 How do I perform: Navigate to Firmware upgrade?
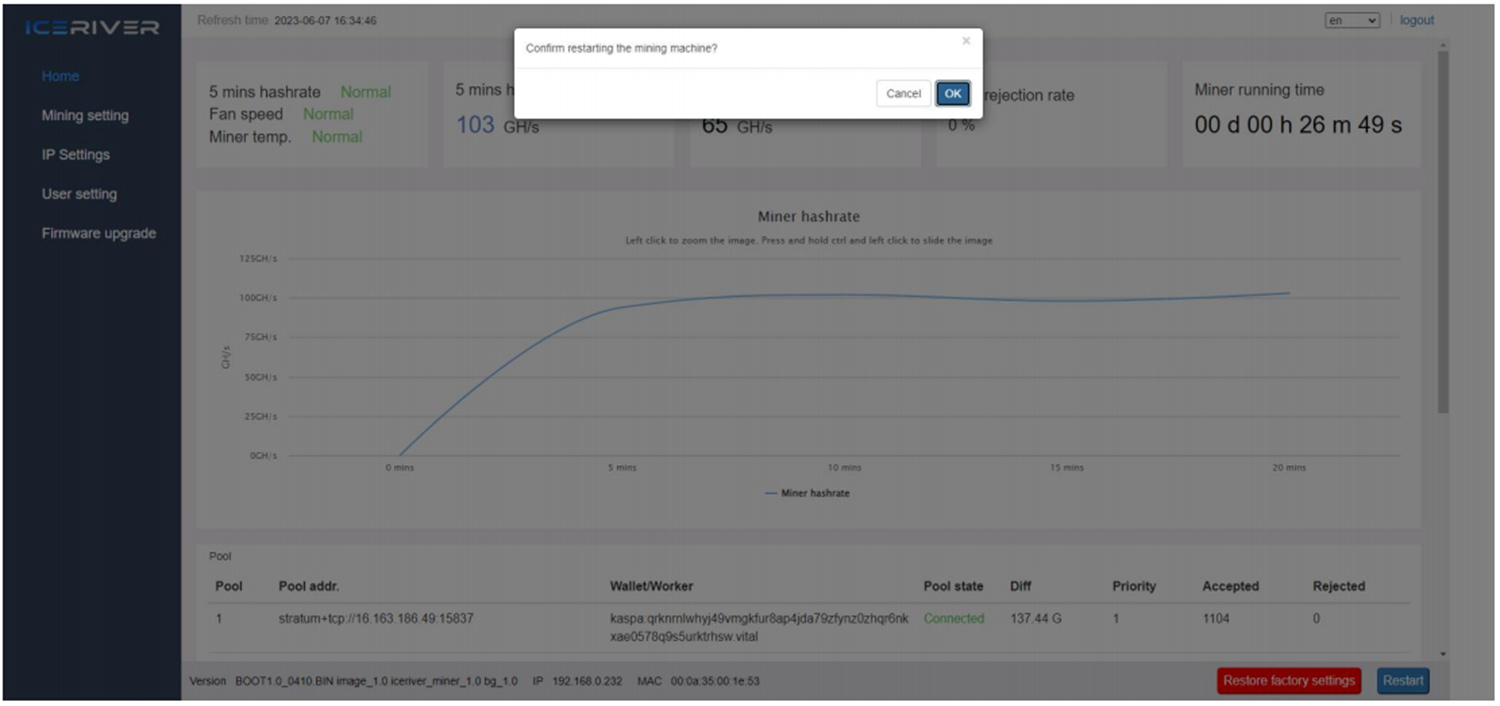(x=99, y=233)
